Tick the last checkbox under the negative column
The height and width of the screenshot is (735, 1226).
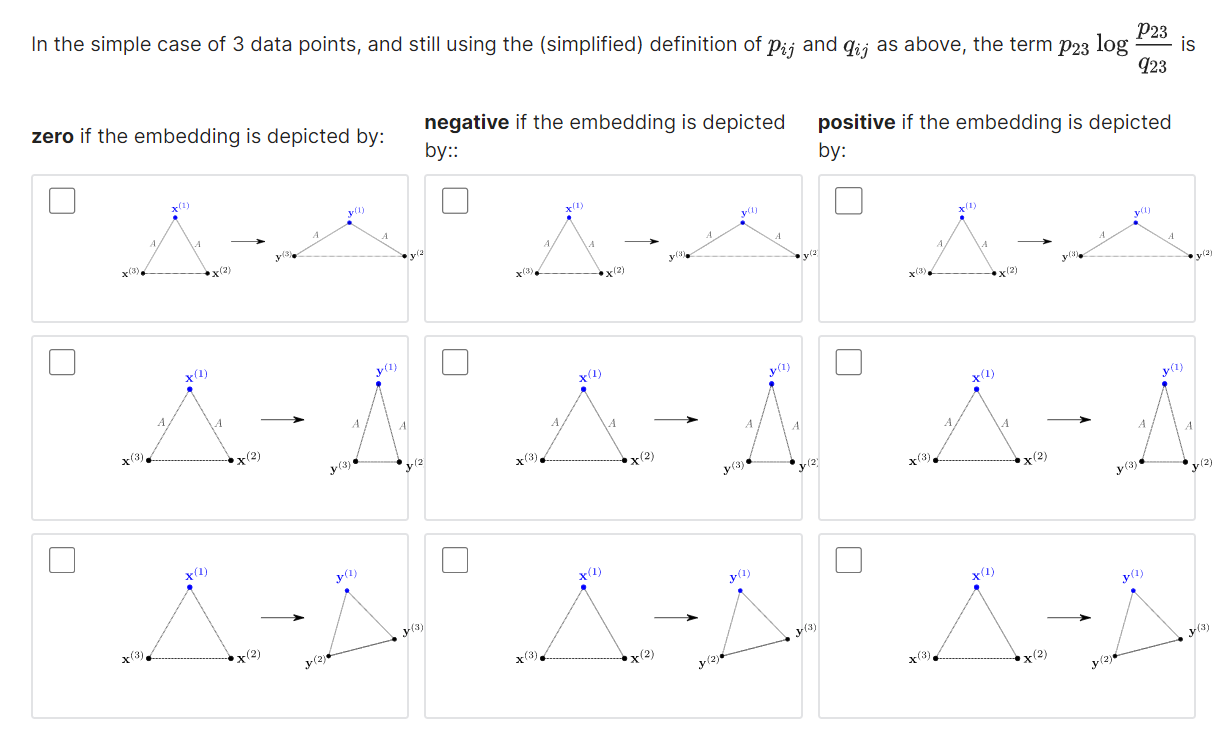(455, 560)
